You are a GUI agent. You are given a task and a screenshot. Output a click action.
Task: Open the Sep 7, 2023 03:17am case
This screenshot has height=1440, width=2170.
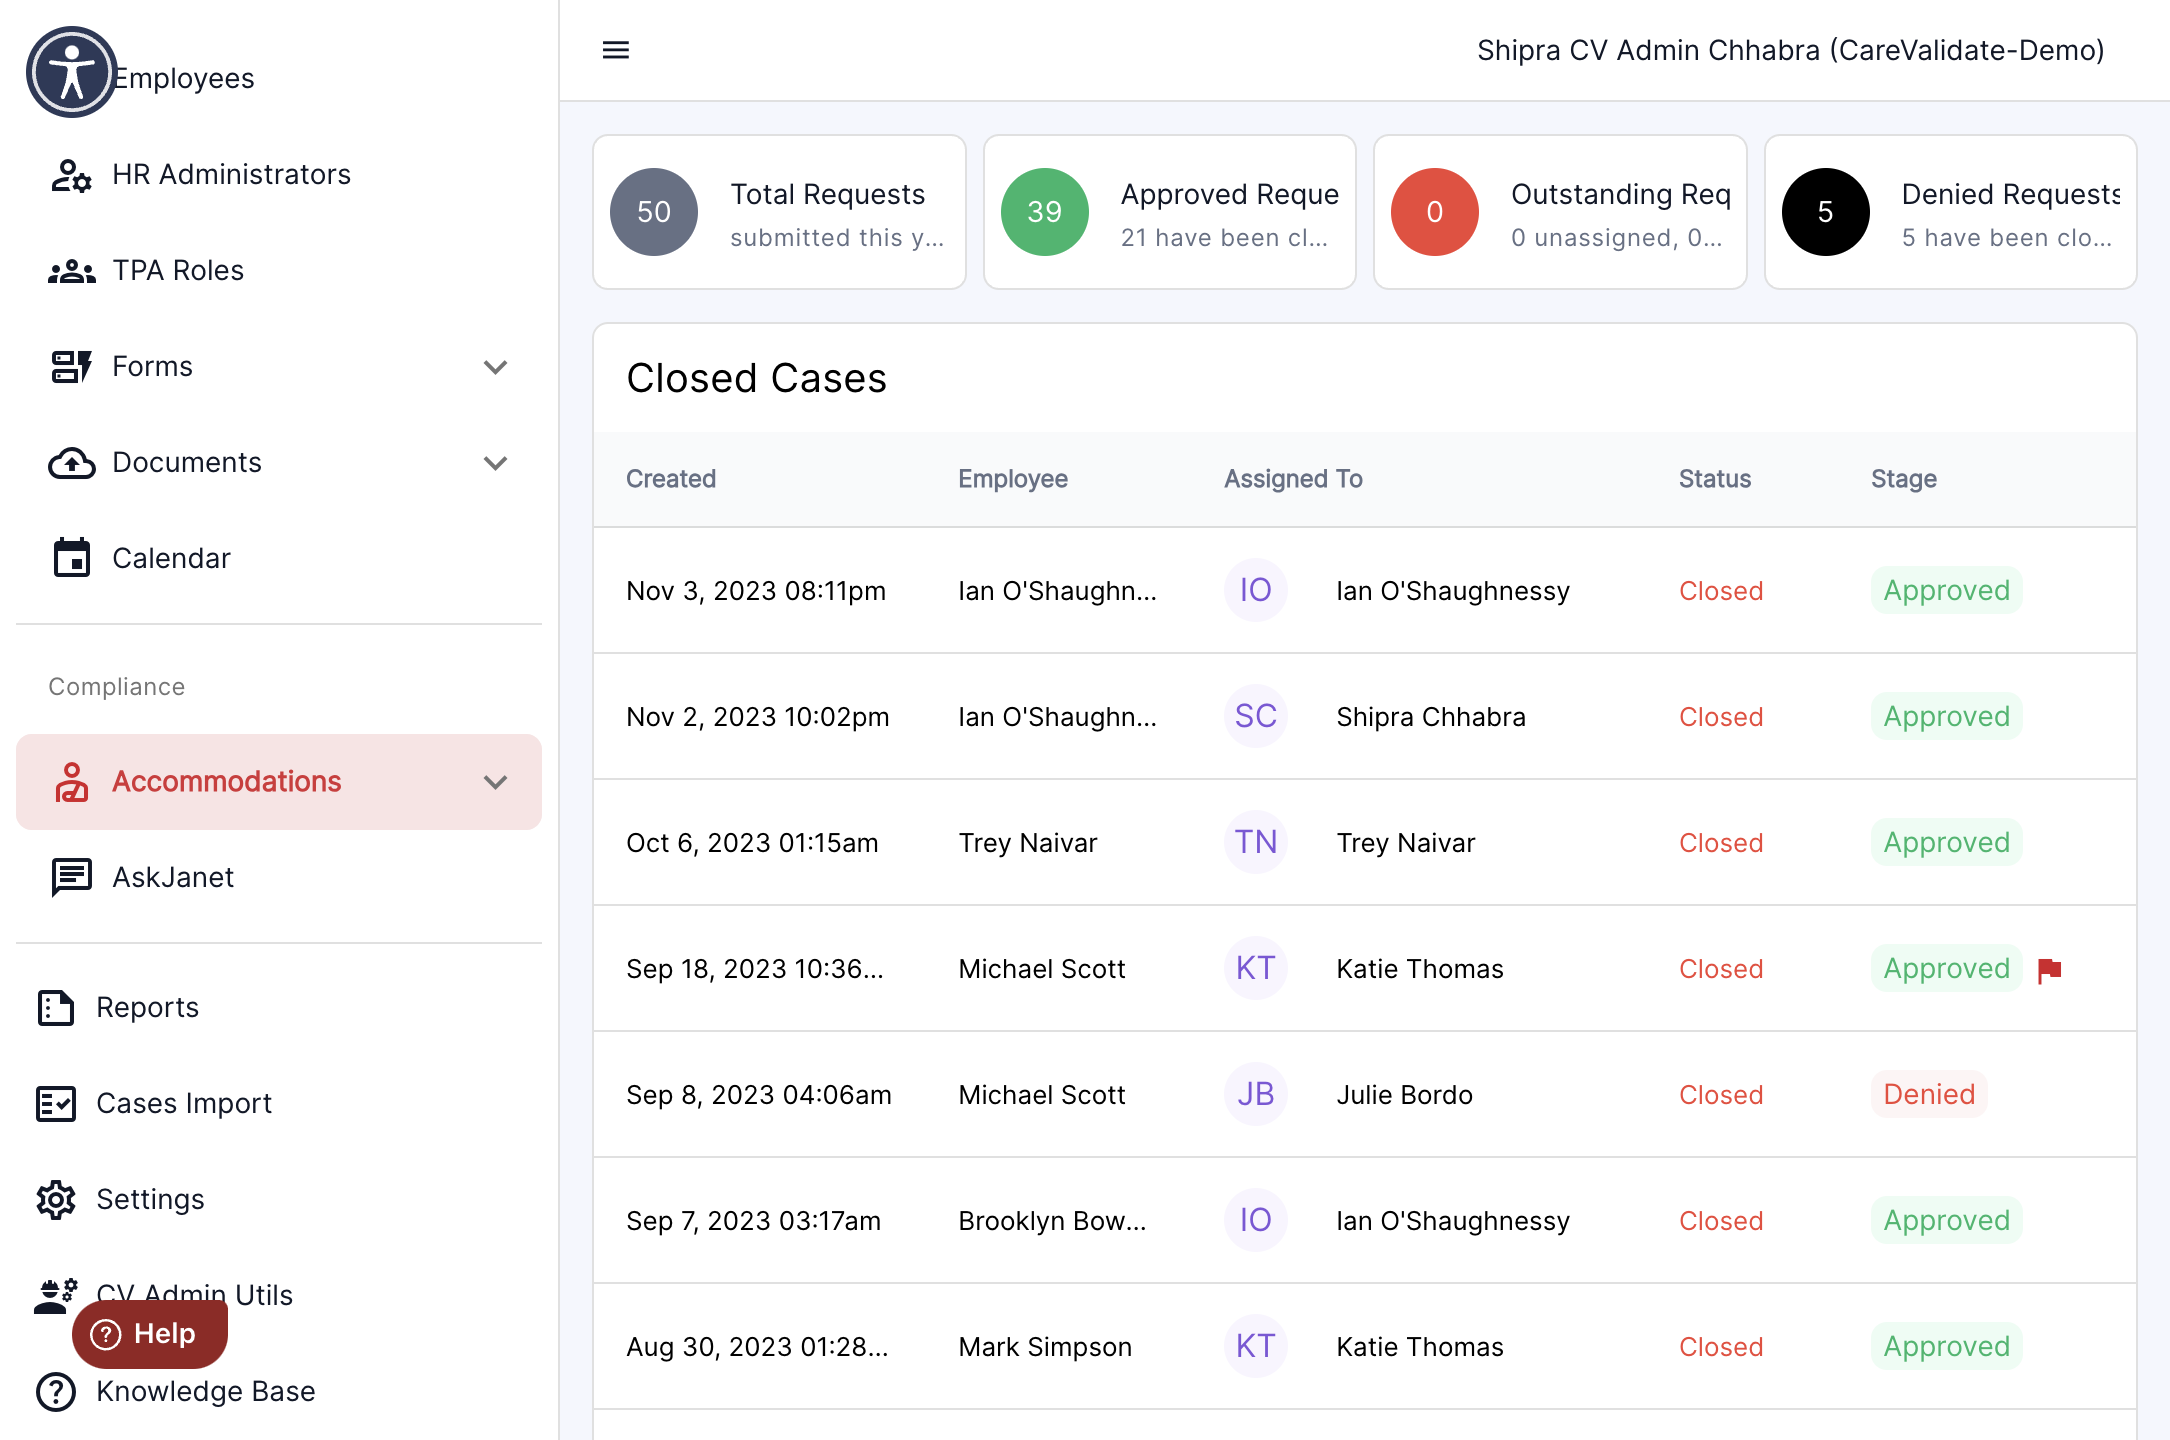pyautogui.click(x=1365, y=1220)
